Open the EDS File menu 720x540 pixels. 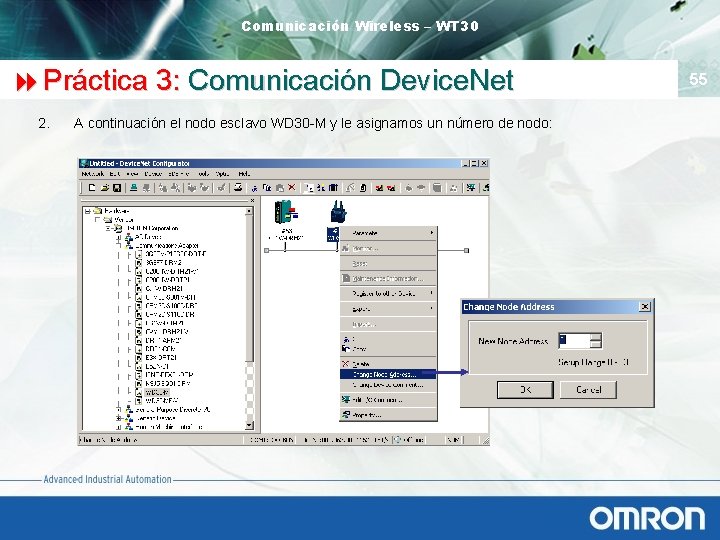[x=179, y=174]
